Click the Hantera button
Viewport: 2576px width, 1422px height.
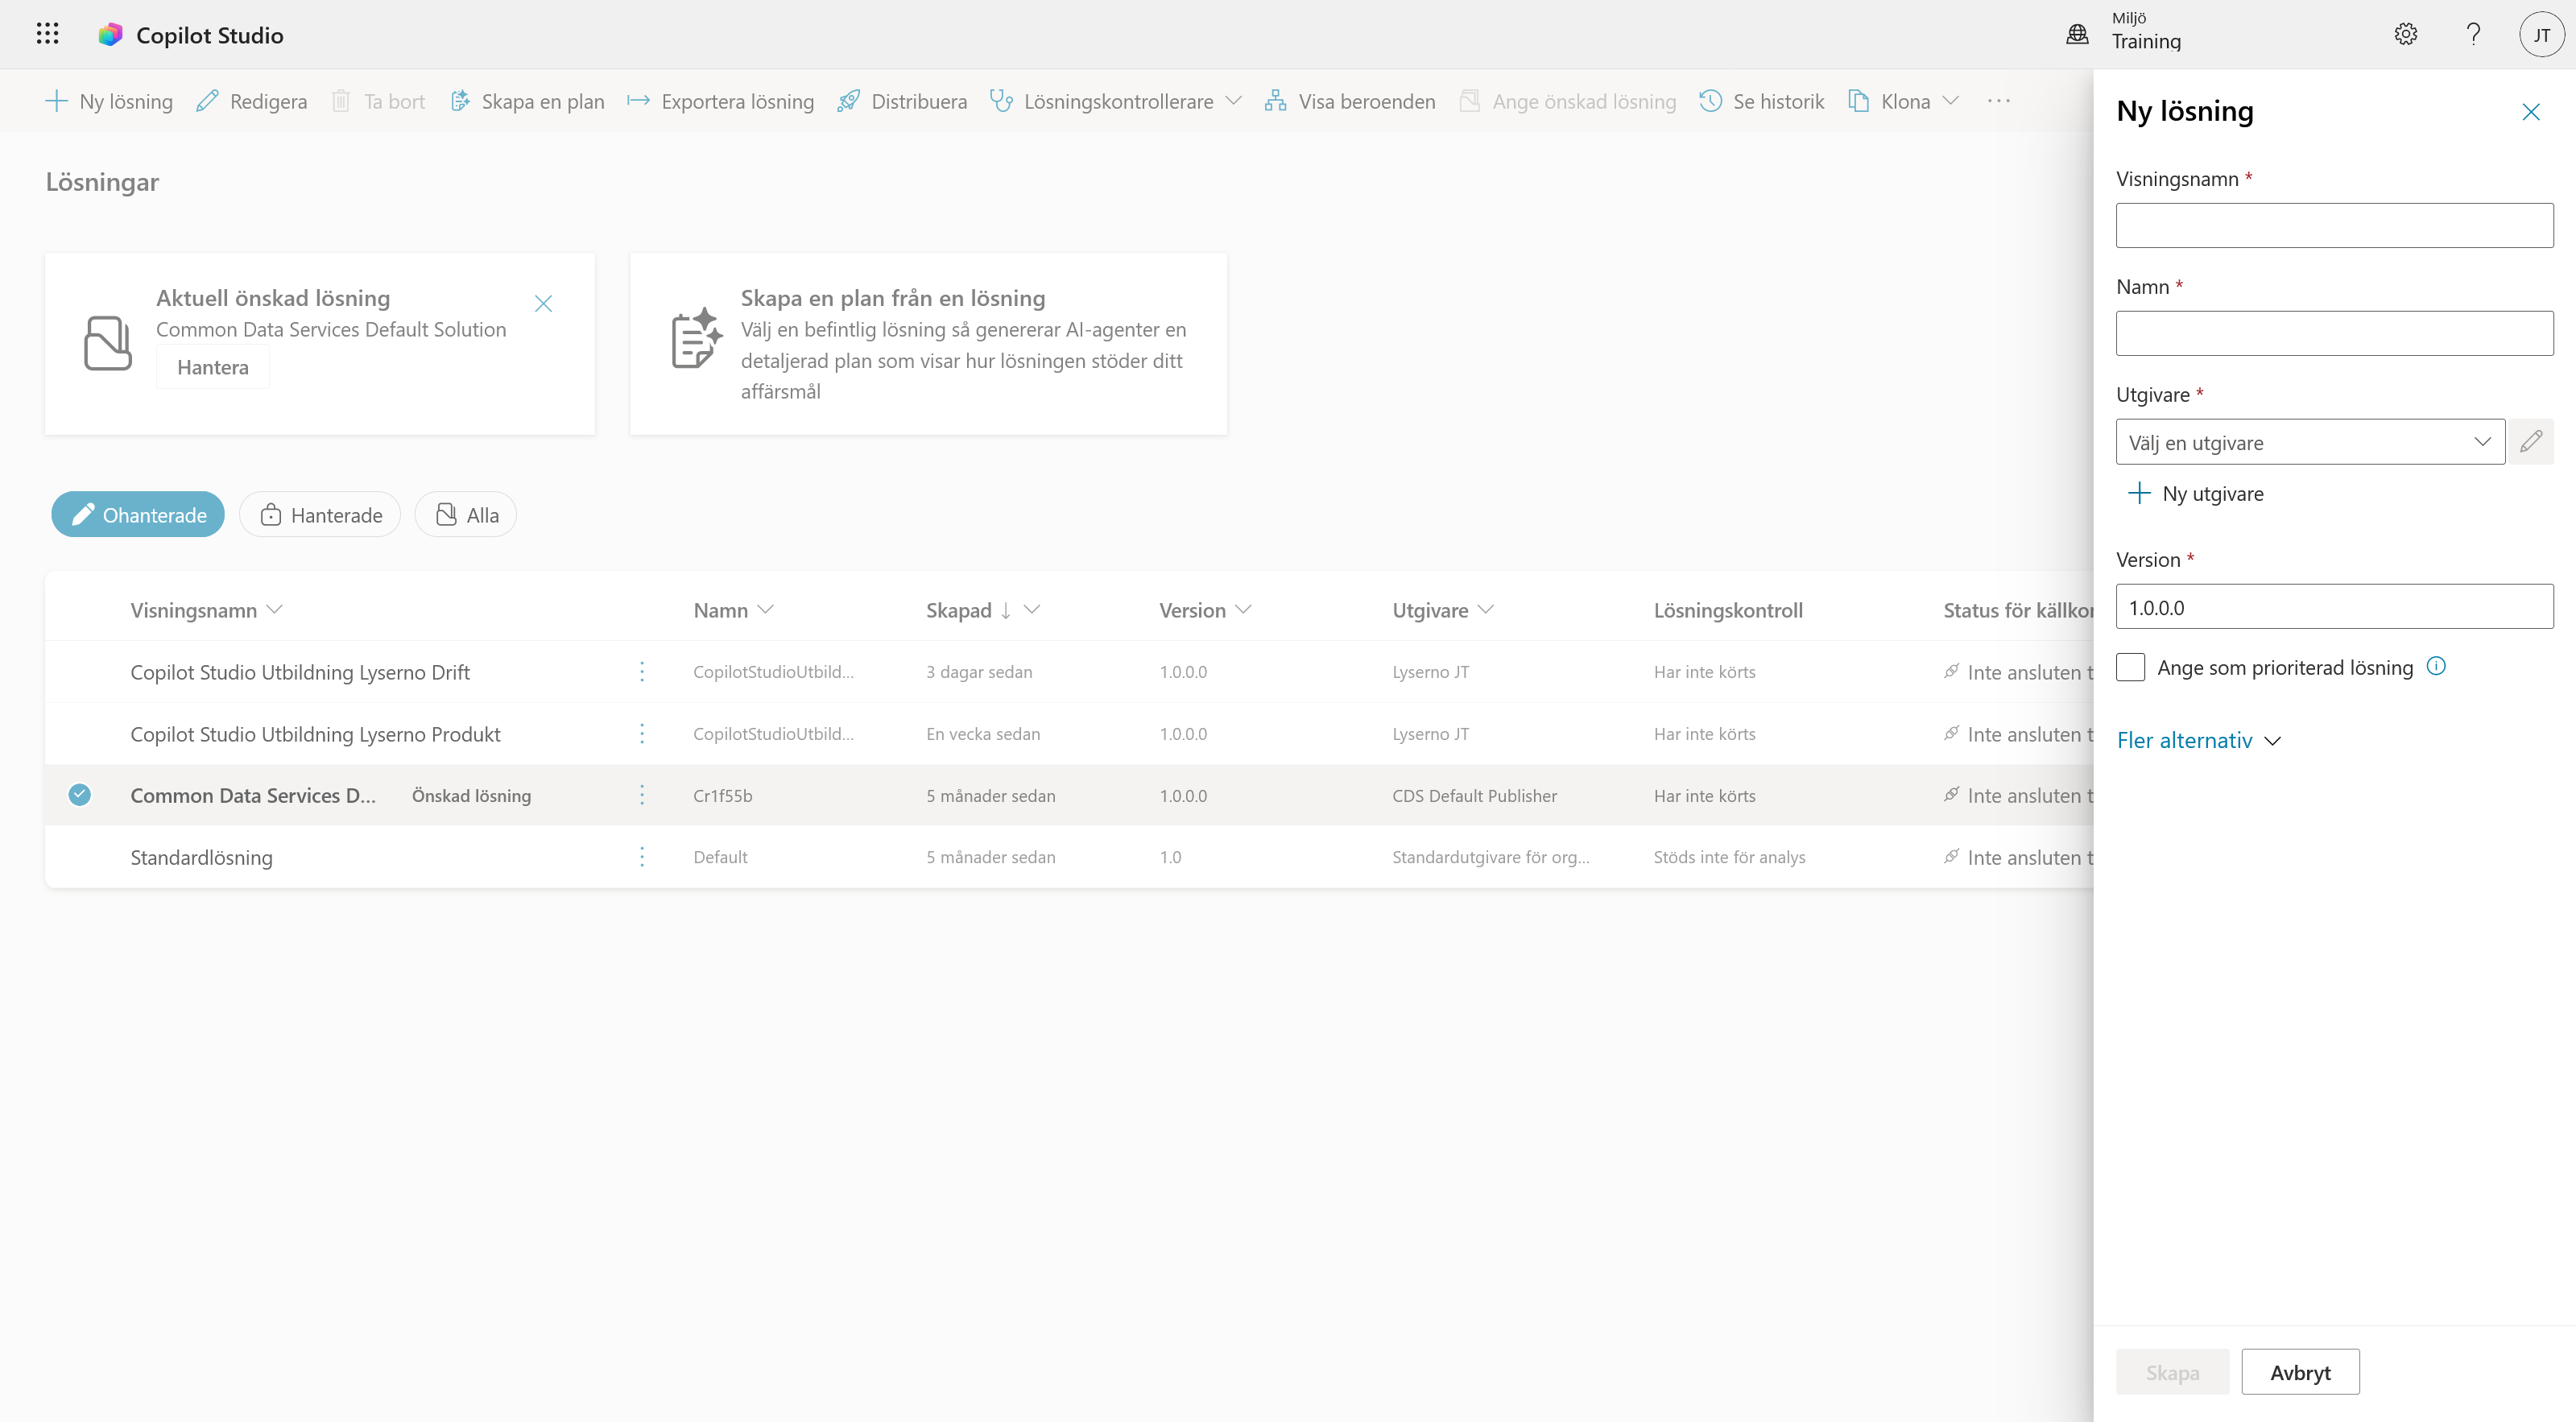point(213,367)
